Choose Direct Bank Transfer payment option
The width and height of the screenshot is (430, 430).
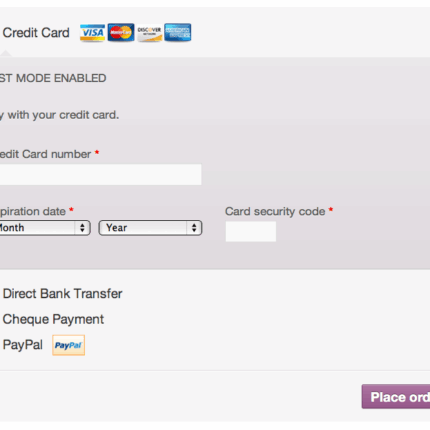[x=62, y=294]
